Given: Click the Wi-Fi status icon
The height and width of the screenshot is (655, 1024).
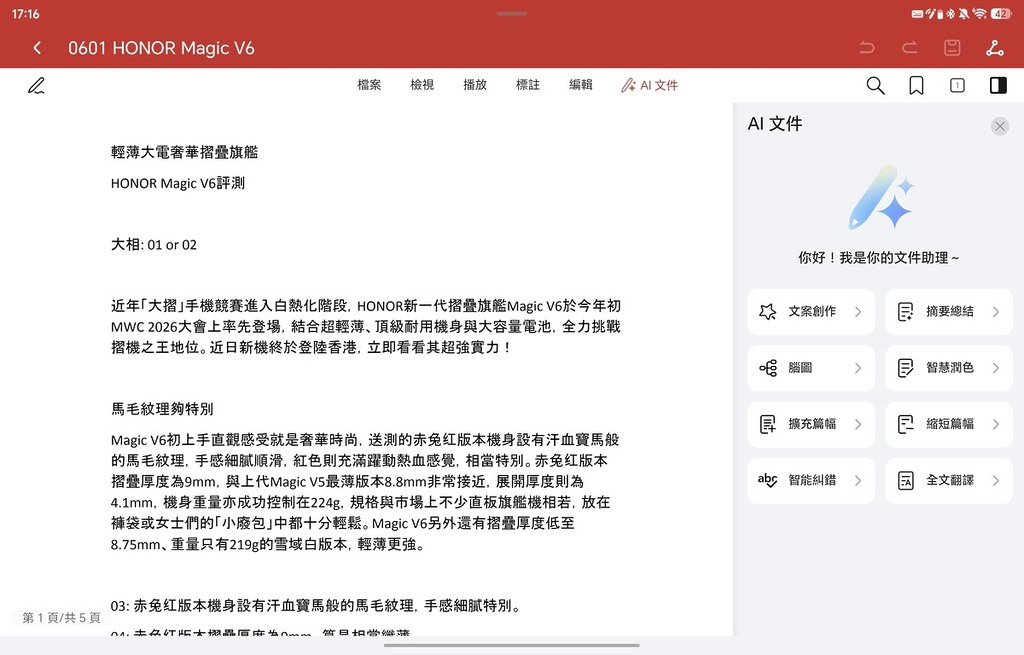Looking at the screenshot, I should 979,14.
